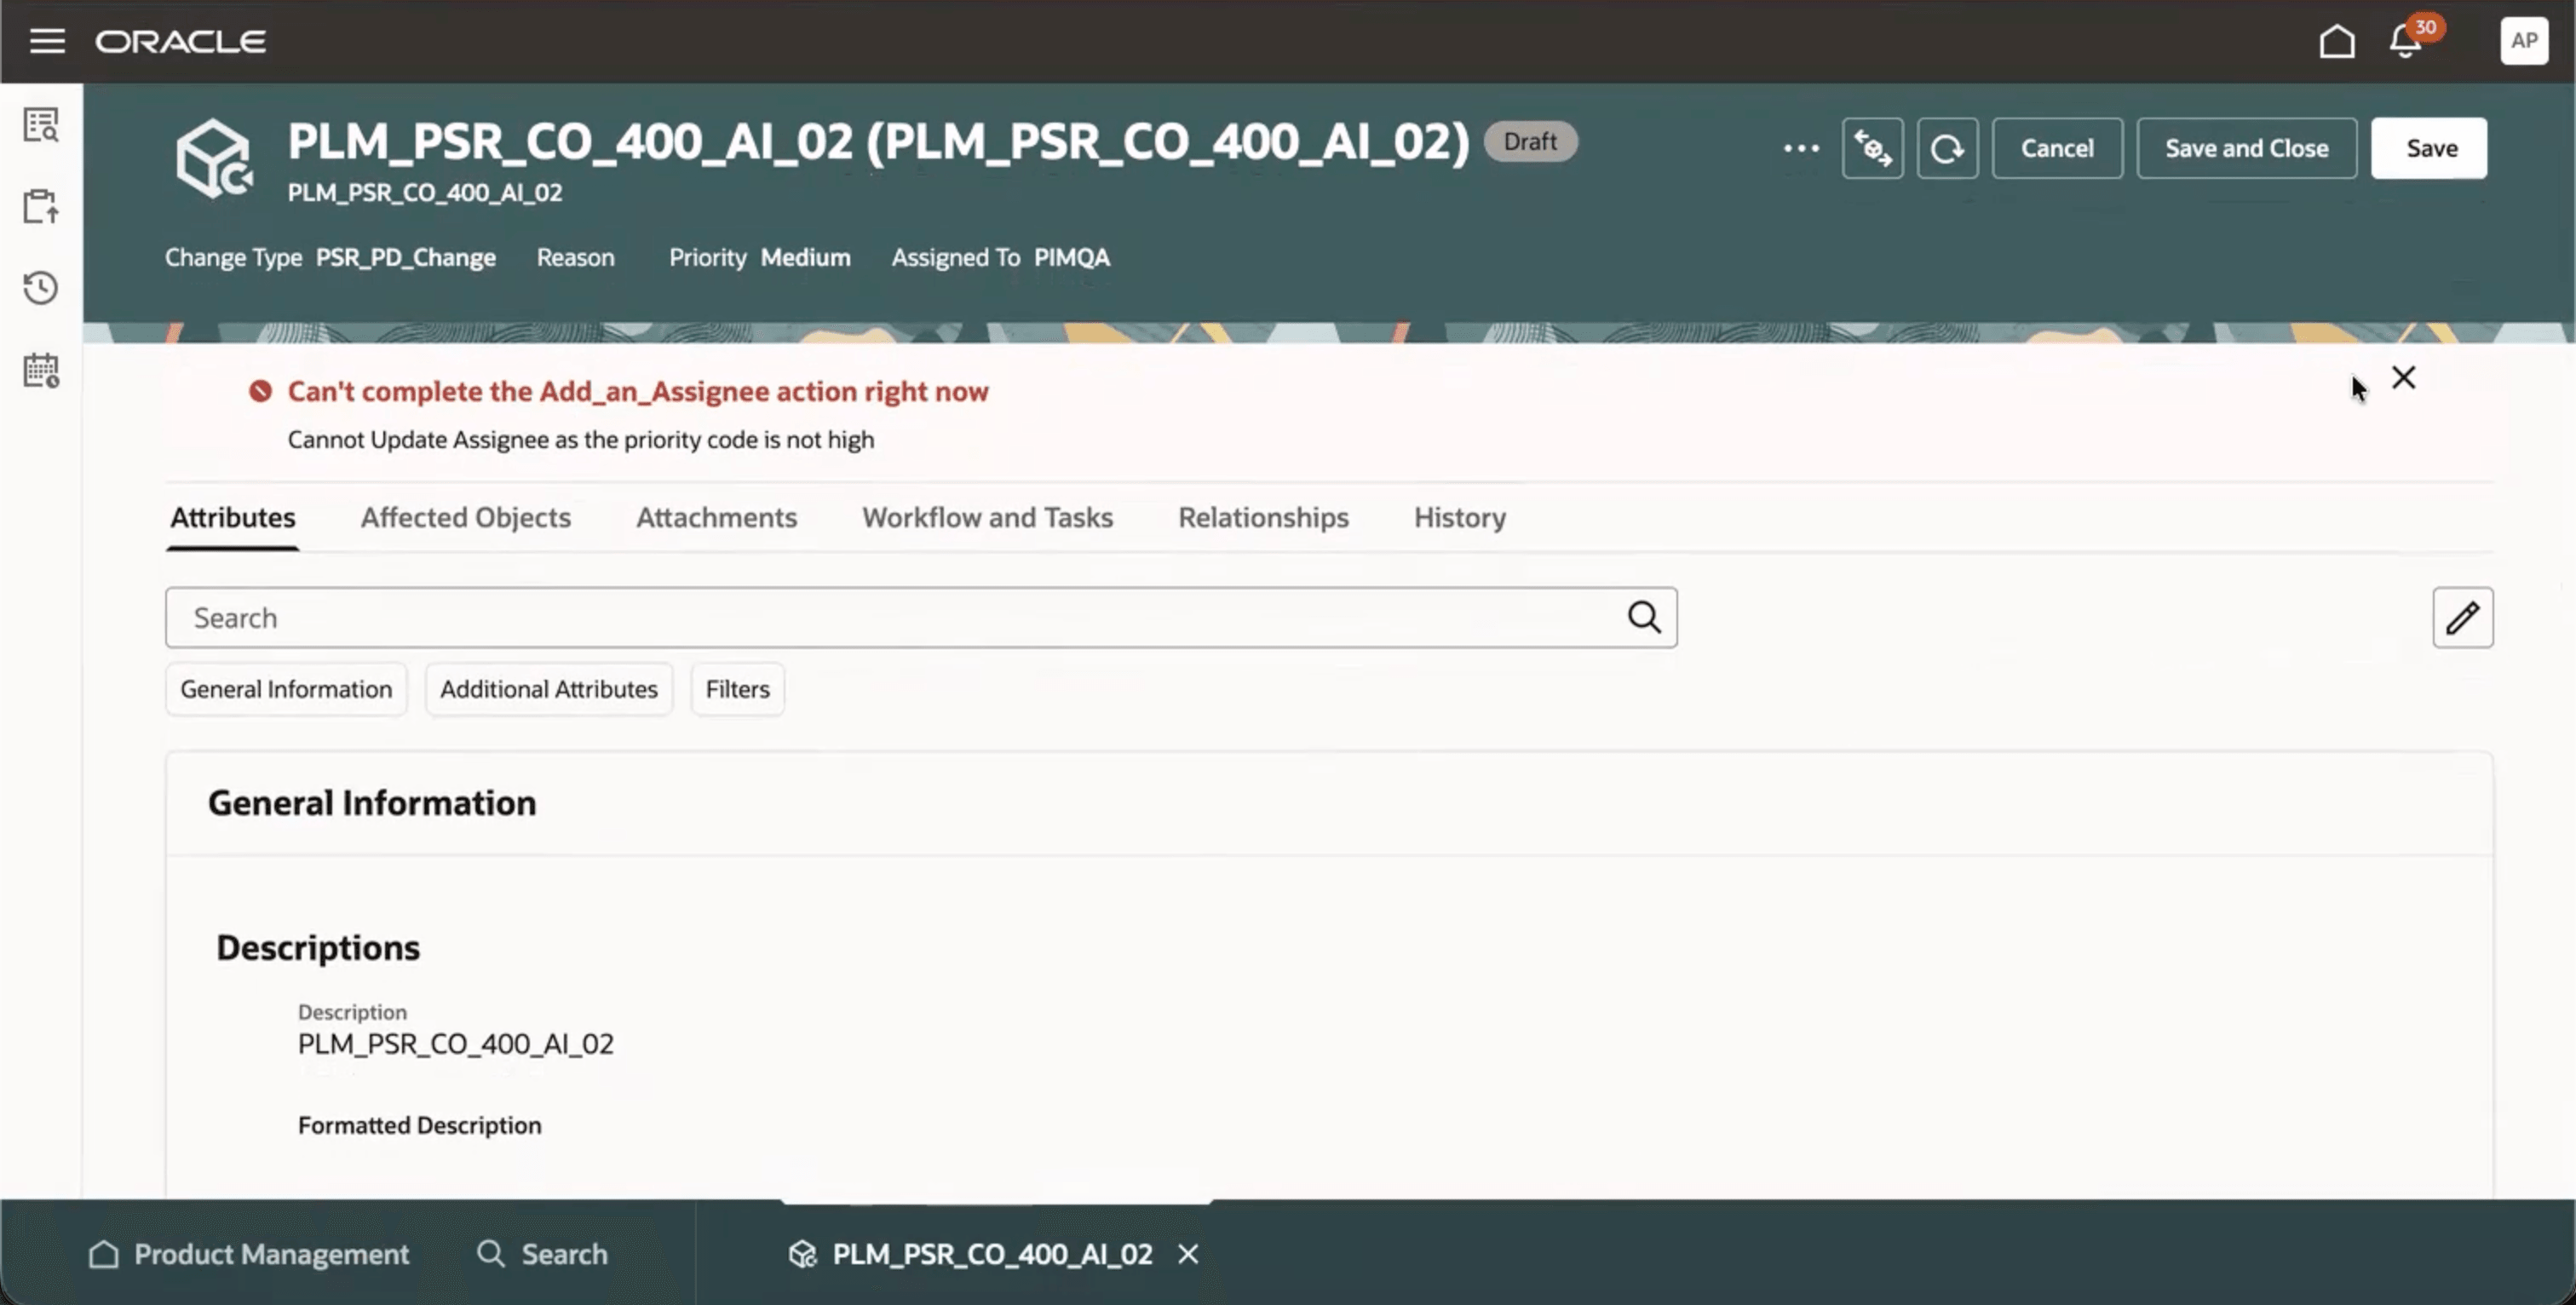Refresh the change order page
Screen dimensions: 2576x1305
tap(1947, 148)
